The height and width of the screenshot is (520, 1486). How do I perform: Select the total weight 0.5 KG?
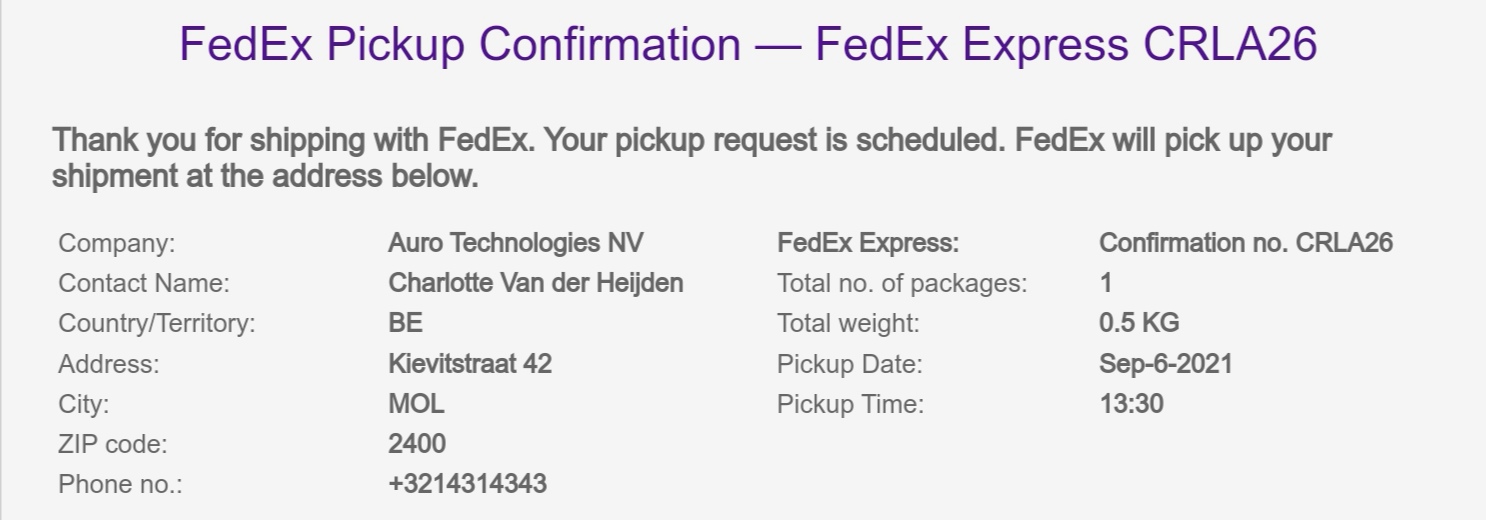1139,324
